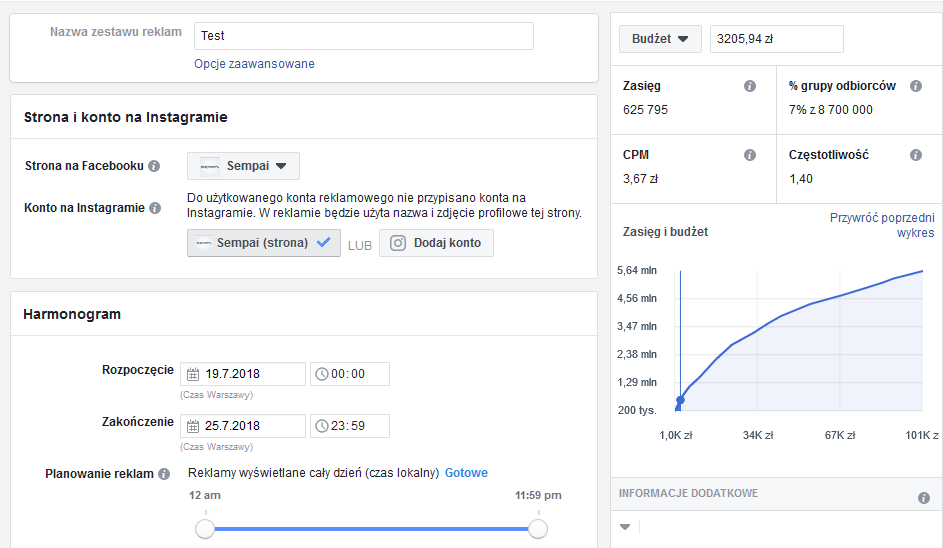This screenshot has width=943, height=548.
Task: Click info icon next to % grupy odbiorców
Action: [x=916, y=86]
